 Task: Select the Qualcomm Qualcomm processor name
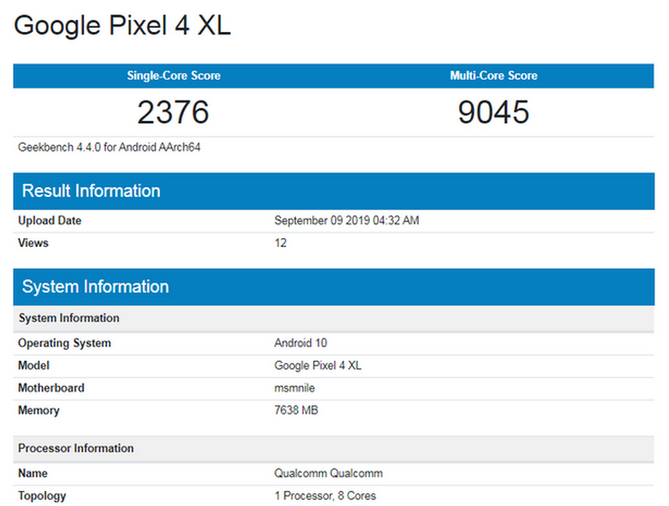coord(329,474)
